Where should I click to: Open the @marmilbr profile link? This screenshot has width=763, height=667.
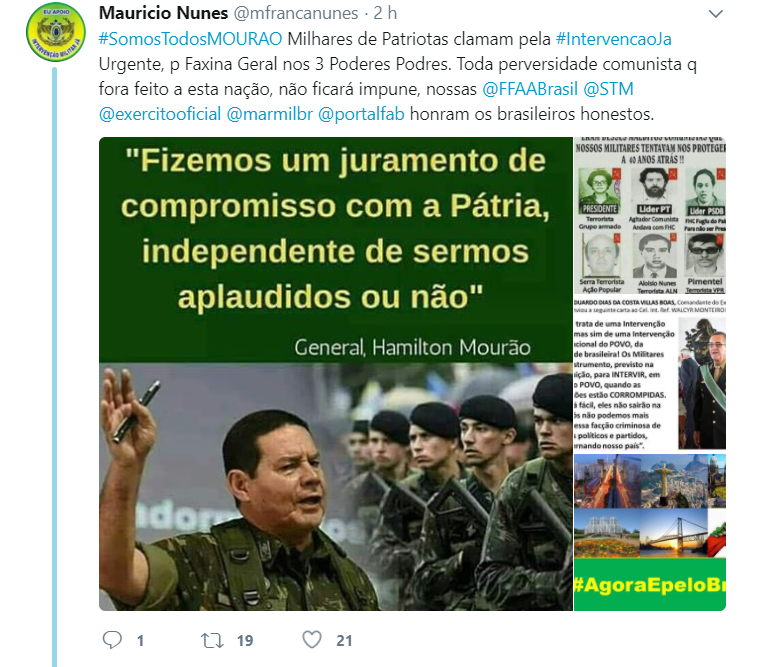(270, 114)
